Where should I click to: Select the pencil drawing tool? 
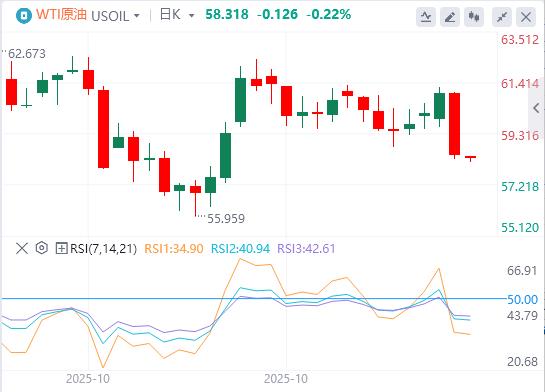(450, 16)
